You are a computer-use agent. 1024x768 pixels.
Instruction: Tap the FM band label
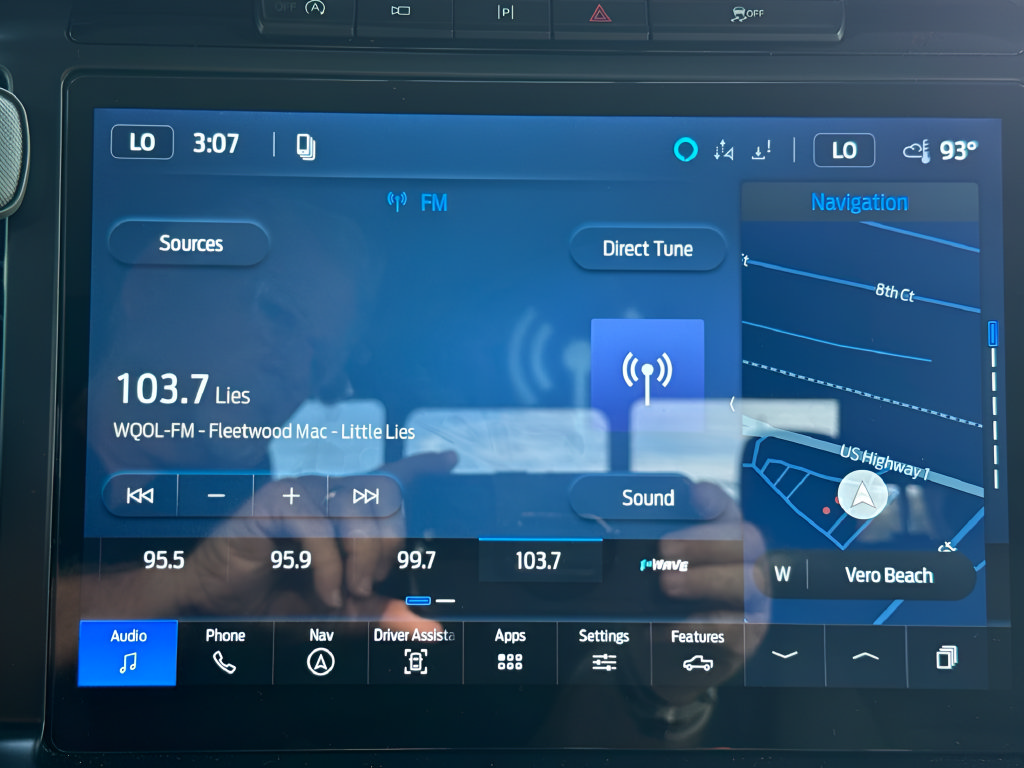(434, 203)
